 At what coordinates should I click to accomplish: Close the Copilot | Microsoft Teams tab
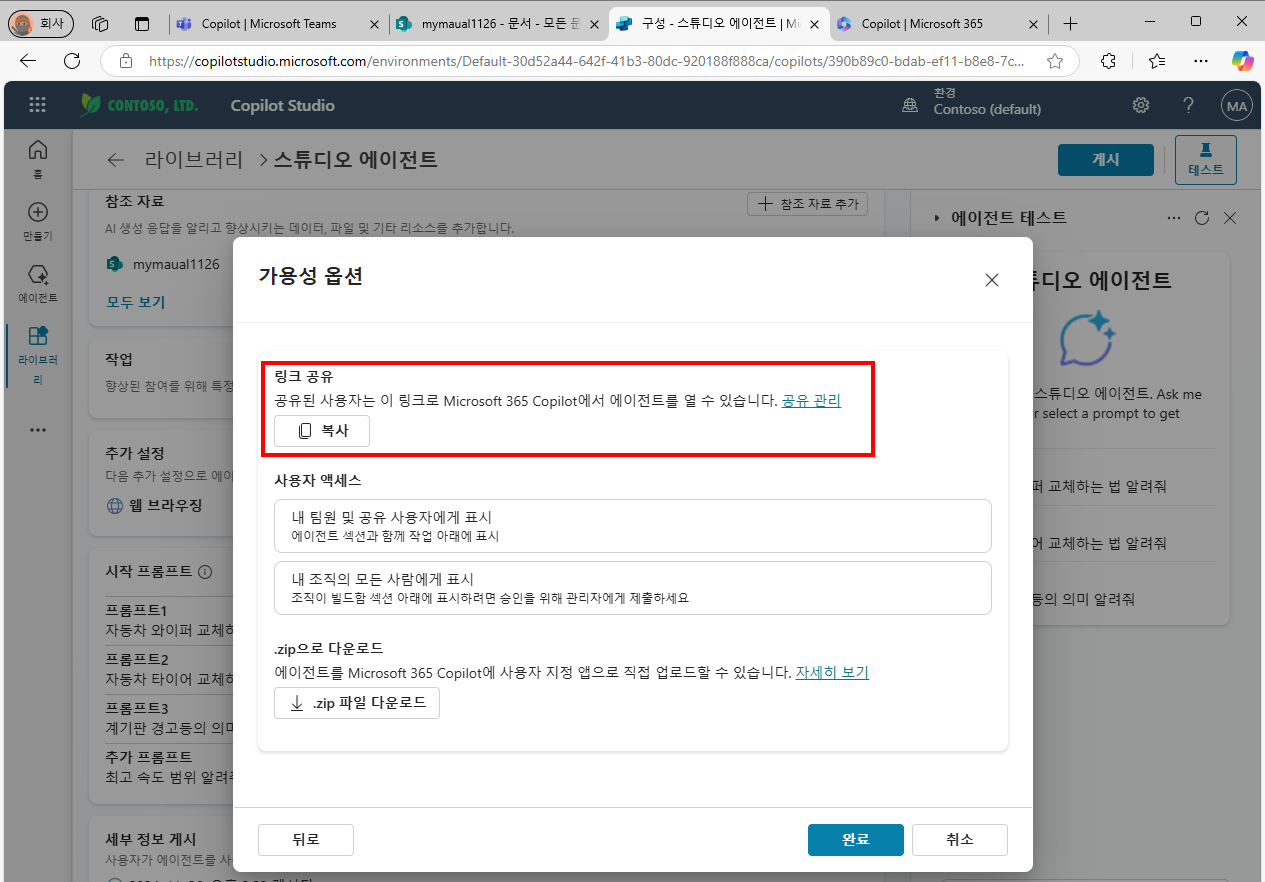tap(374, 23)
